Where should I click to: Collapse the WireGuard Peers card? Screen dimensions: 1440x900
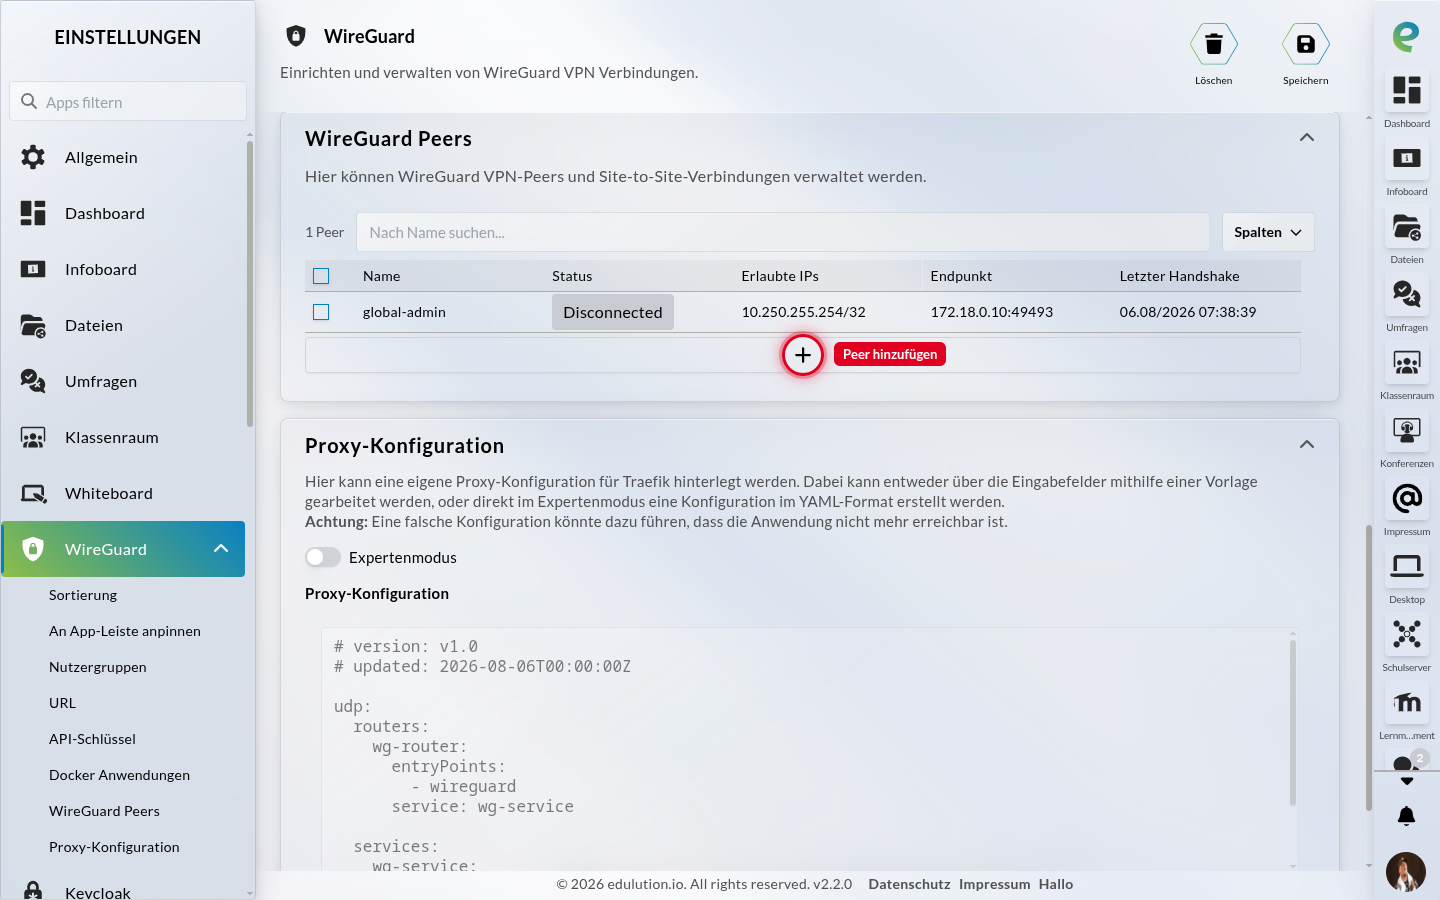click(1306, 137)
